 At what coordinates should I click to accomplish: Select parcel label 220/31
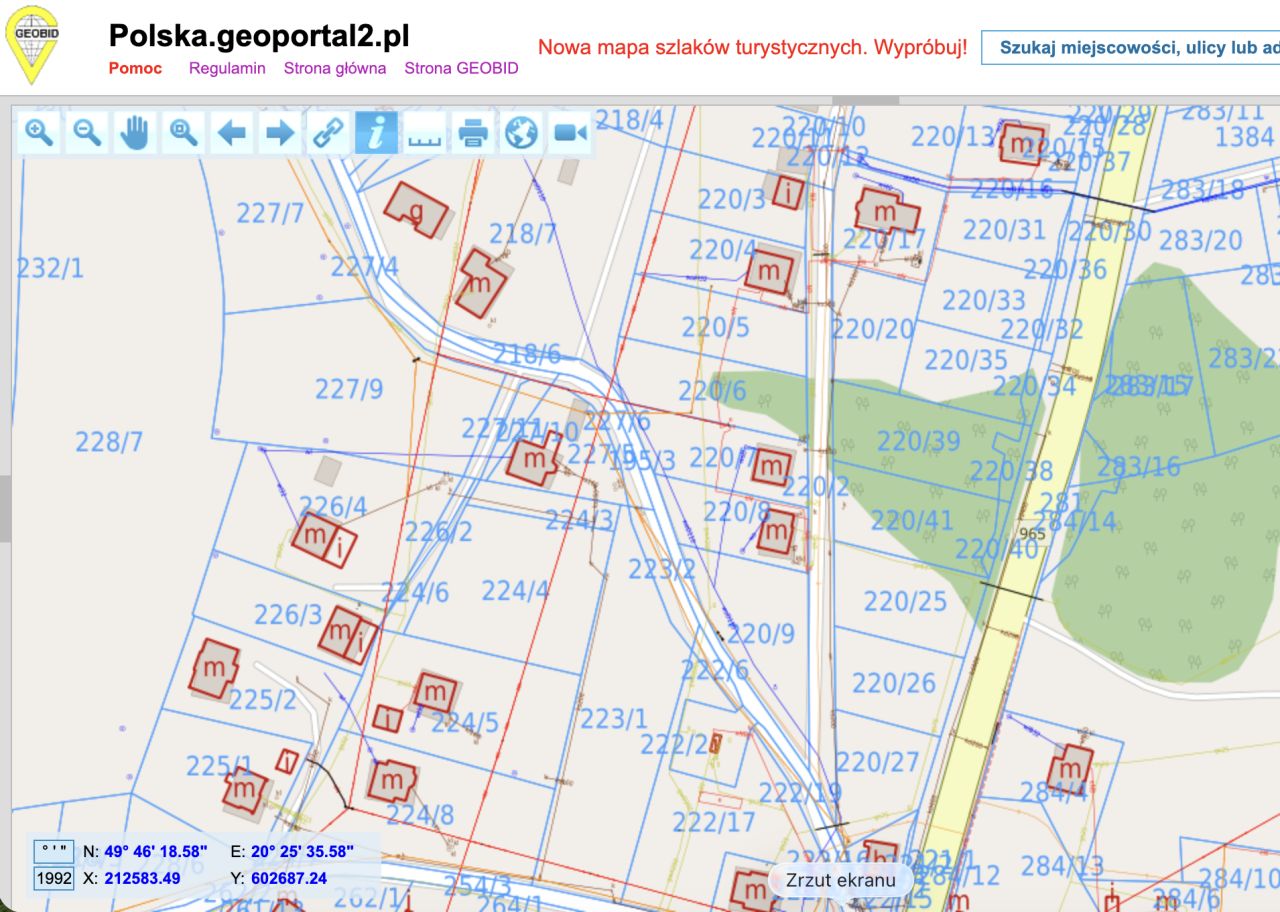point(1004,230)
